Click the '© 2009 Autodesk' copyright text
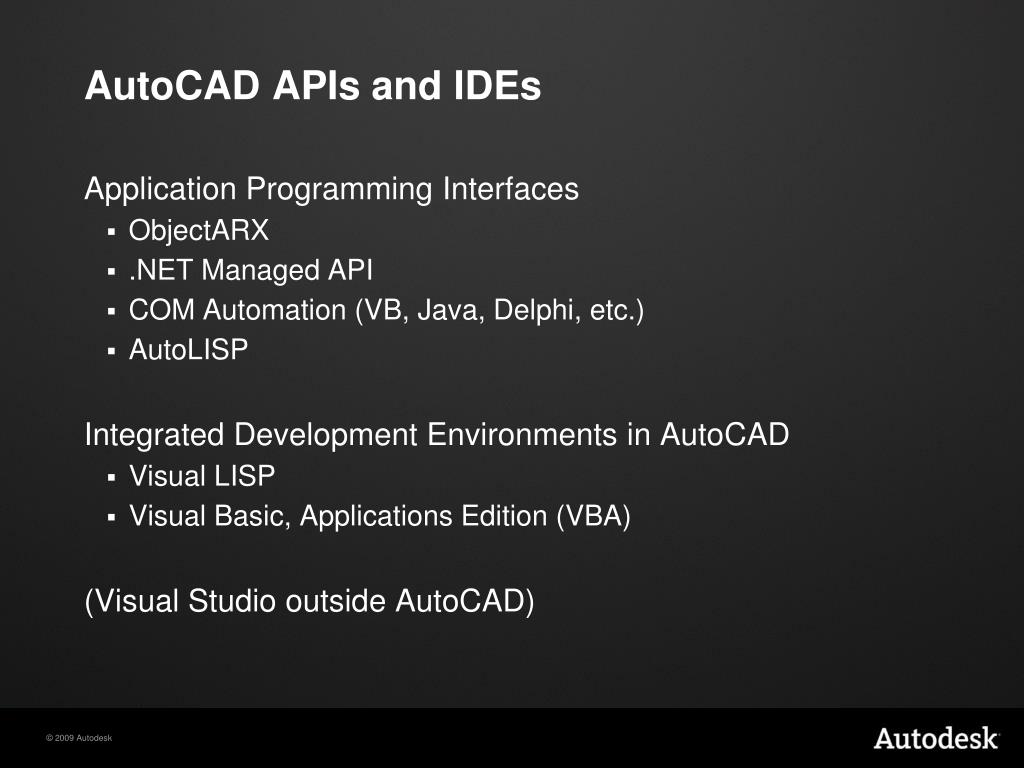1024x768 pixels. coord(79,738)
